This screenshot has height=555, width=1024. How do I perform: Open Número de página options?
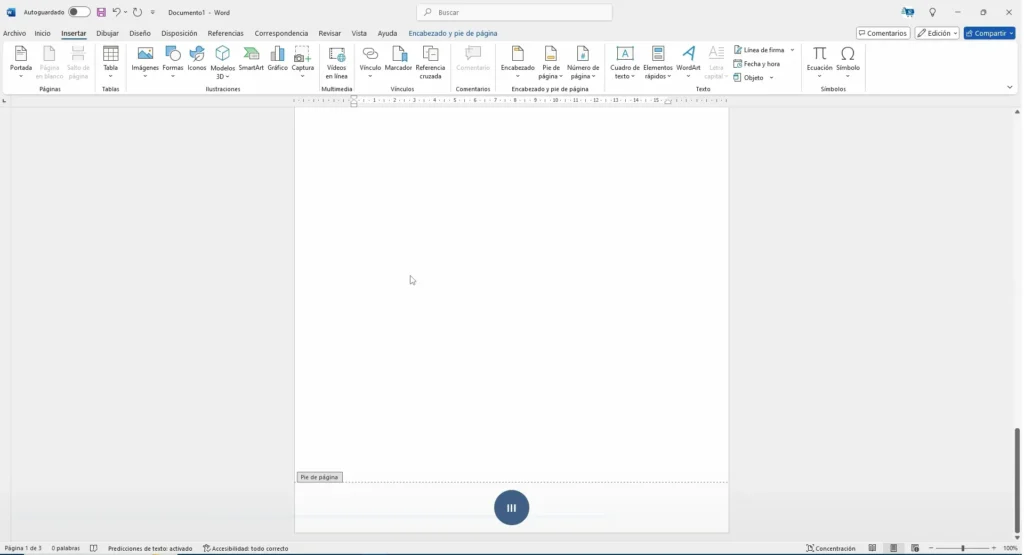[x=583, y=63]
